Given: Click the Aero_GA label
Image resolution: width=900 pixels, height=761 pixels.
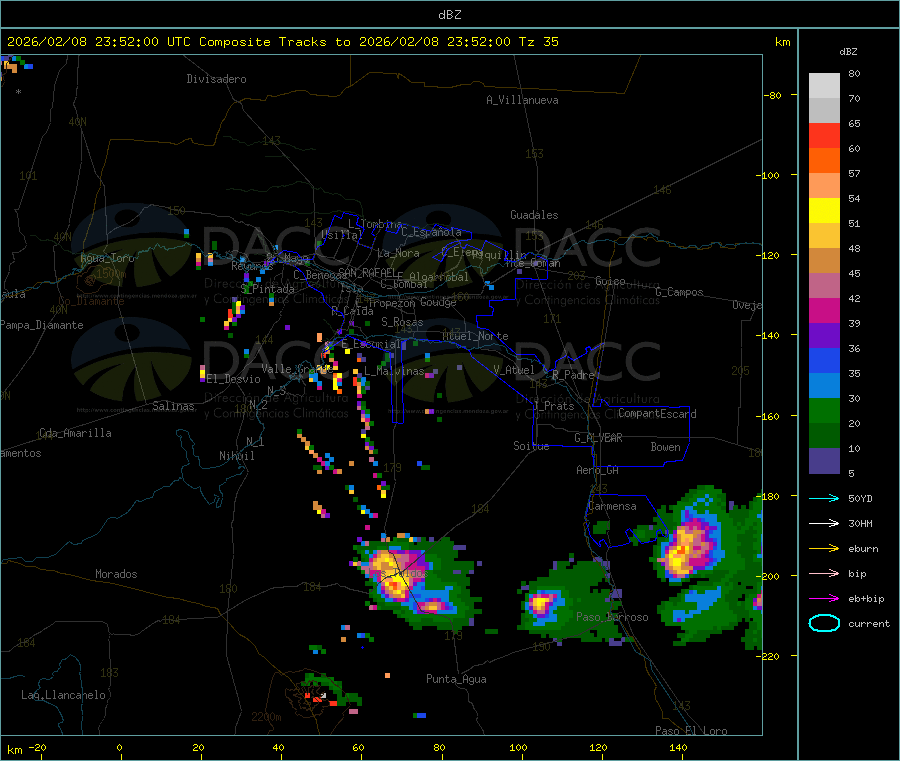Looking at the screenshot, I should click(598, 470).
